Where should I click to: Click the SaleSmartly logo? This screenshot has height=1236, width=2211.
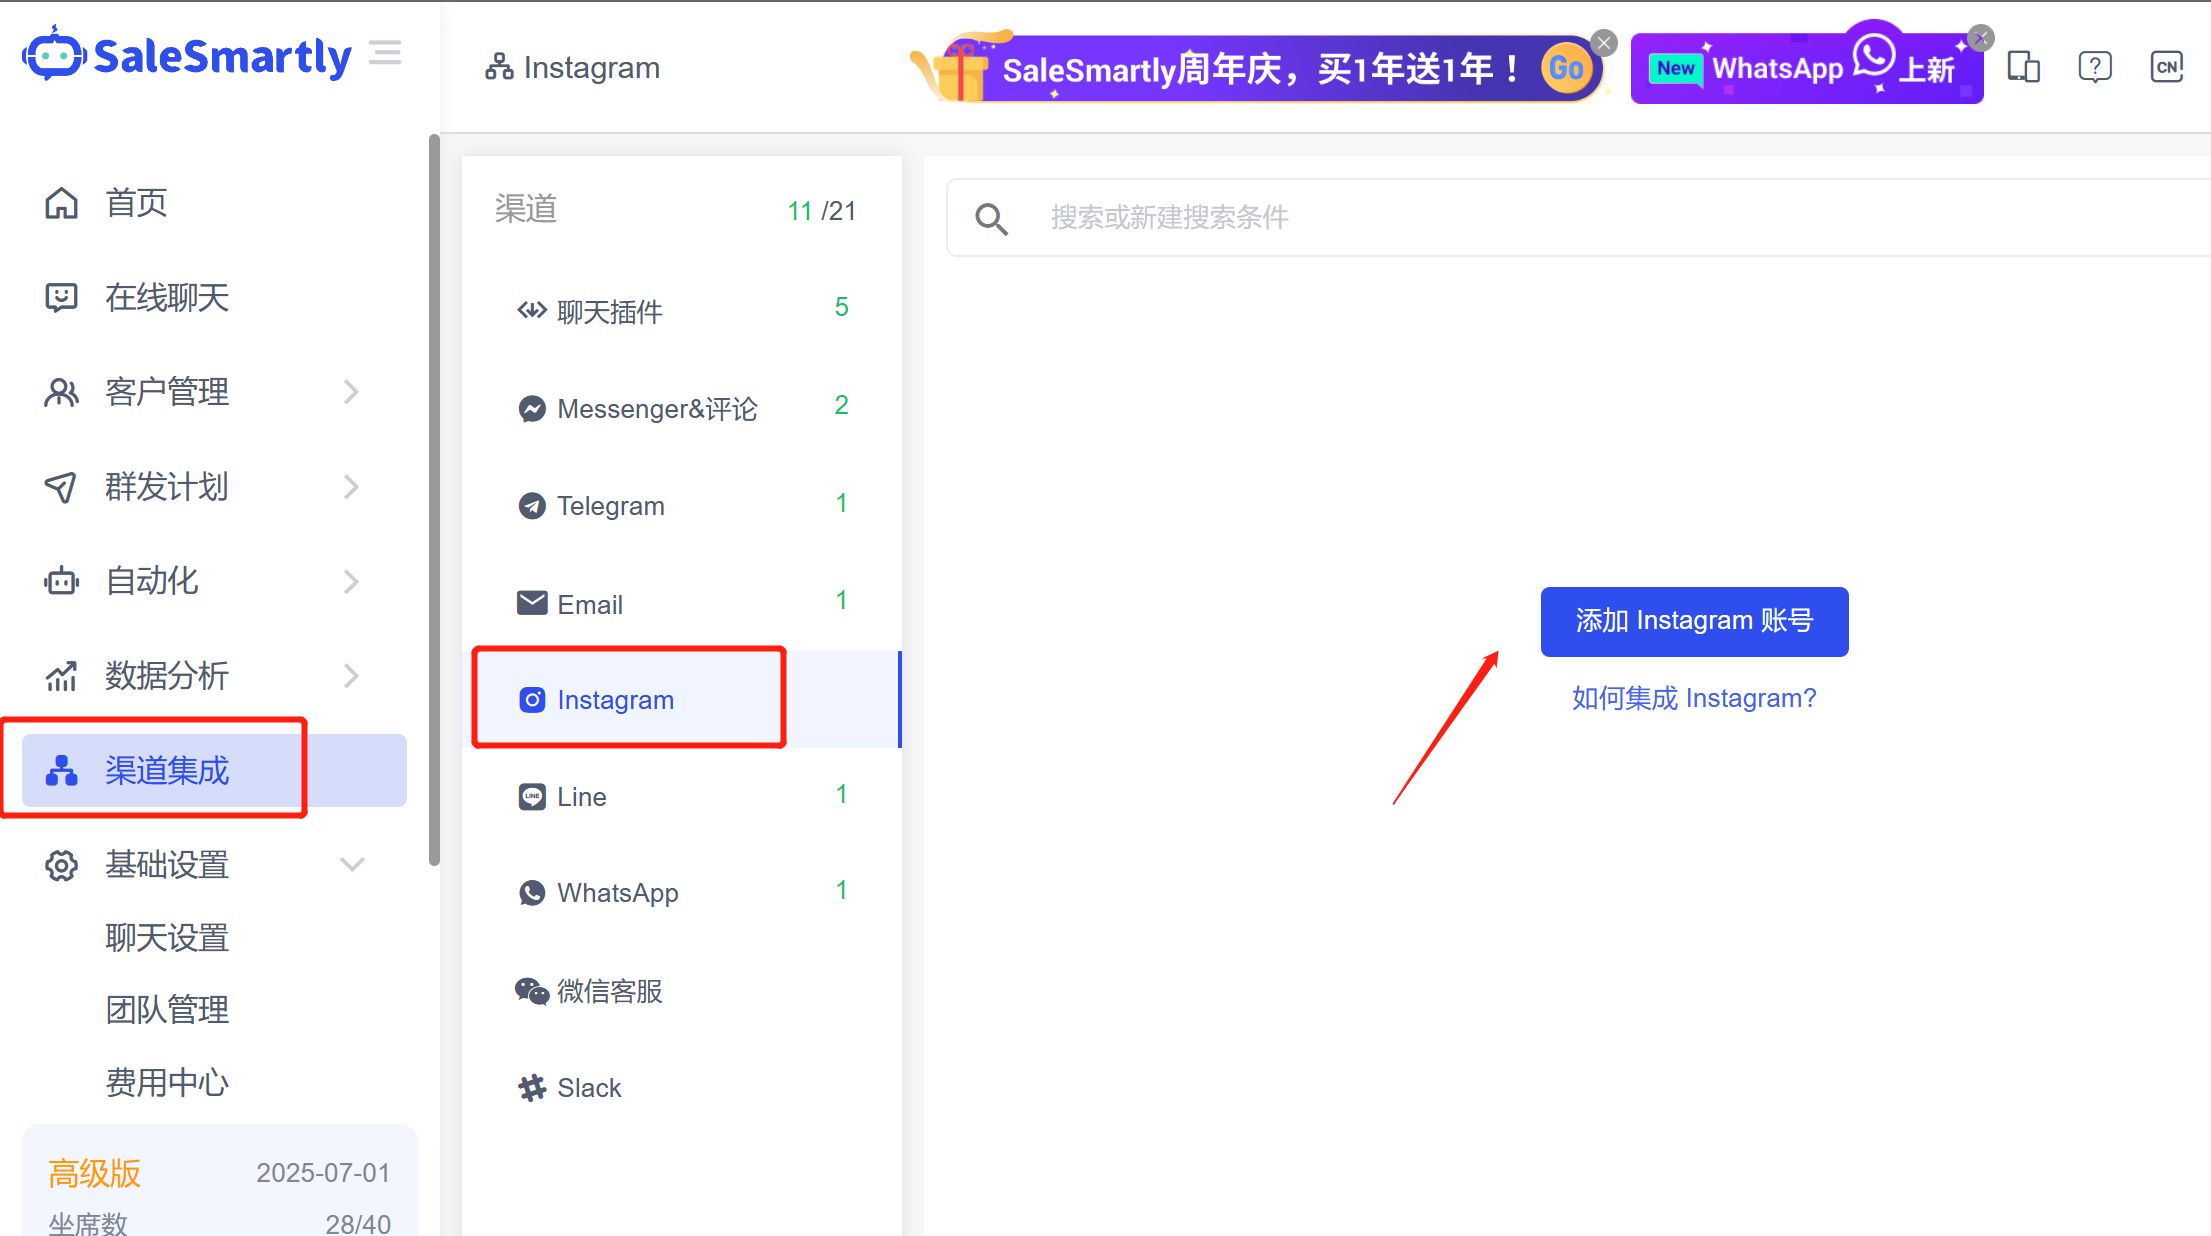point(187,55)
